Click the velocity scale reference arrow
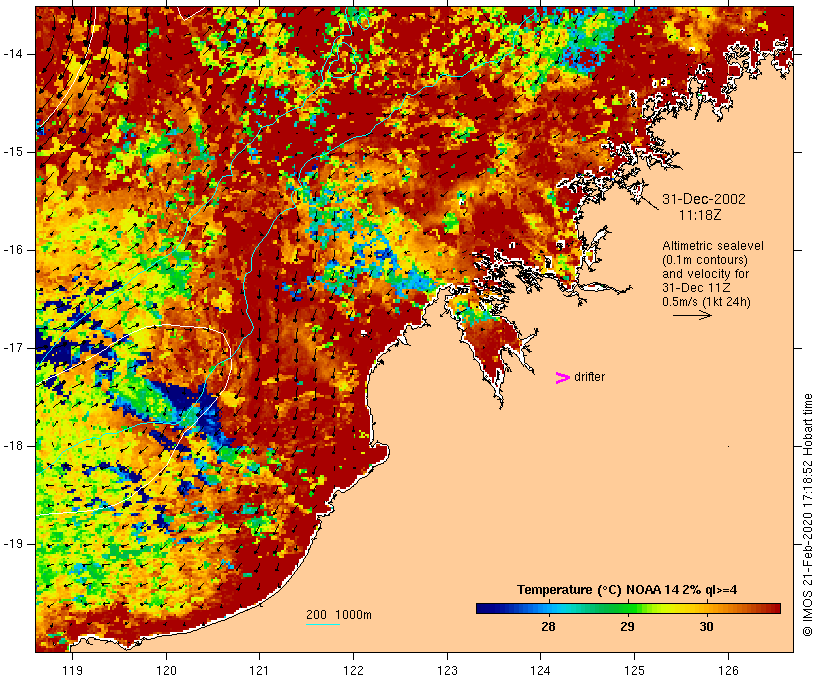The height and width of the screenshot is (680, 820). tap(692, 315)
